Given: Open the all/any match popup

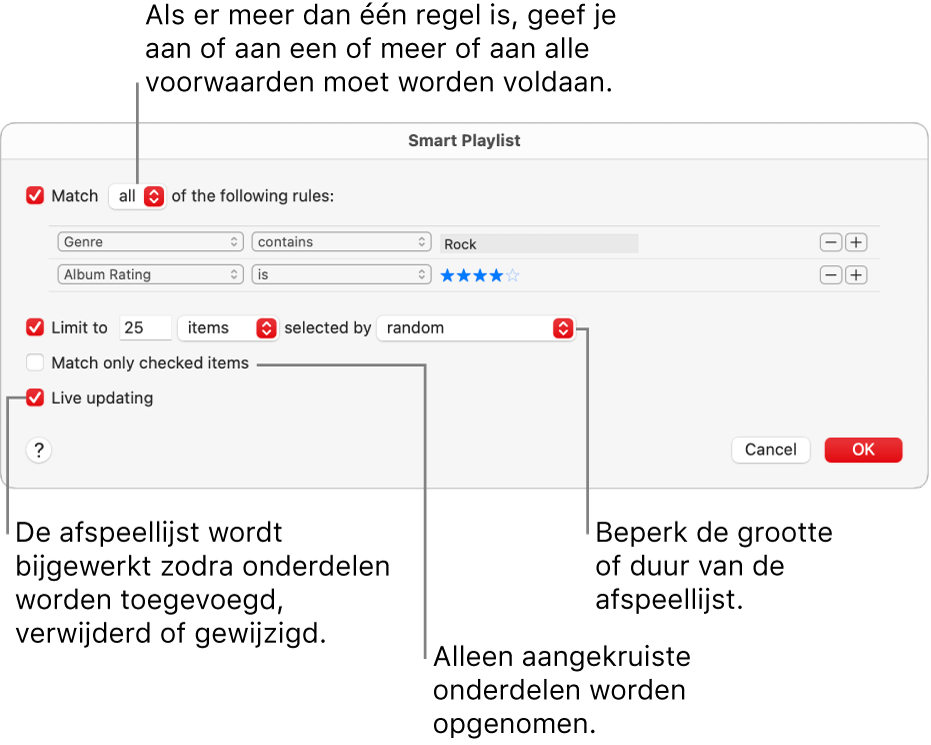Looking at the screenshot, I should pyautogui.click(x=137, y=196).
